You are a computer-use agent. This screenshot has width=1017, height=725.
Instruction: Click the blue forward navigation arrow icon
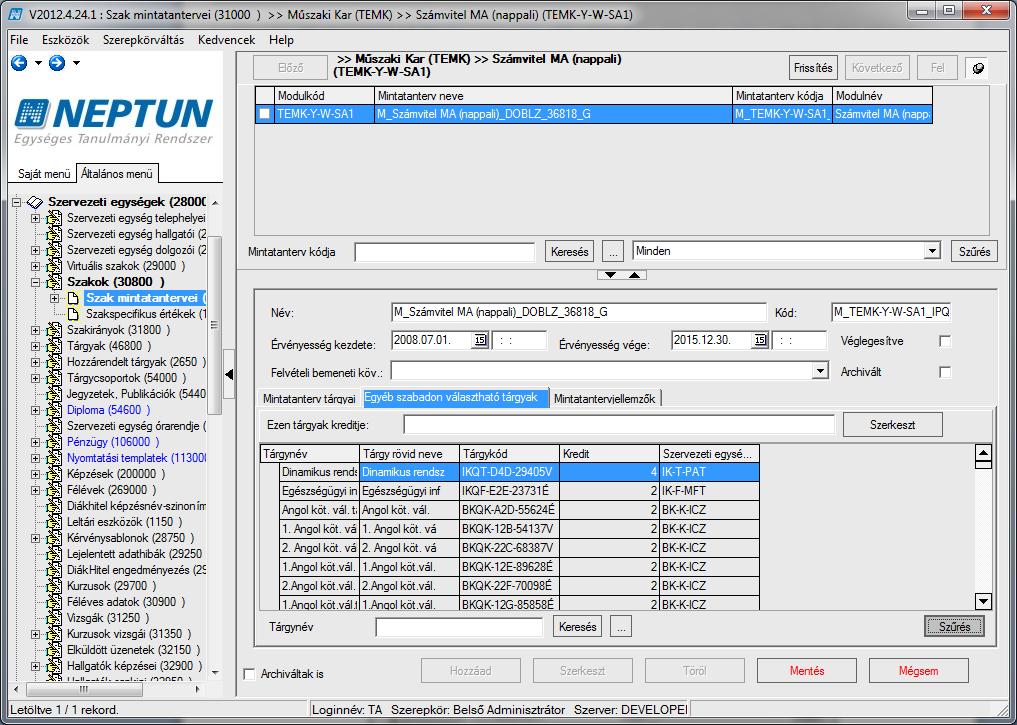tap(57, 63)
